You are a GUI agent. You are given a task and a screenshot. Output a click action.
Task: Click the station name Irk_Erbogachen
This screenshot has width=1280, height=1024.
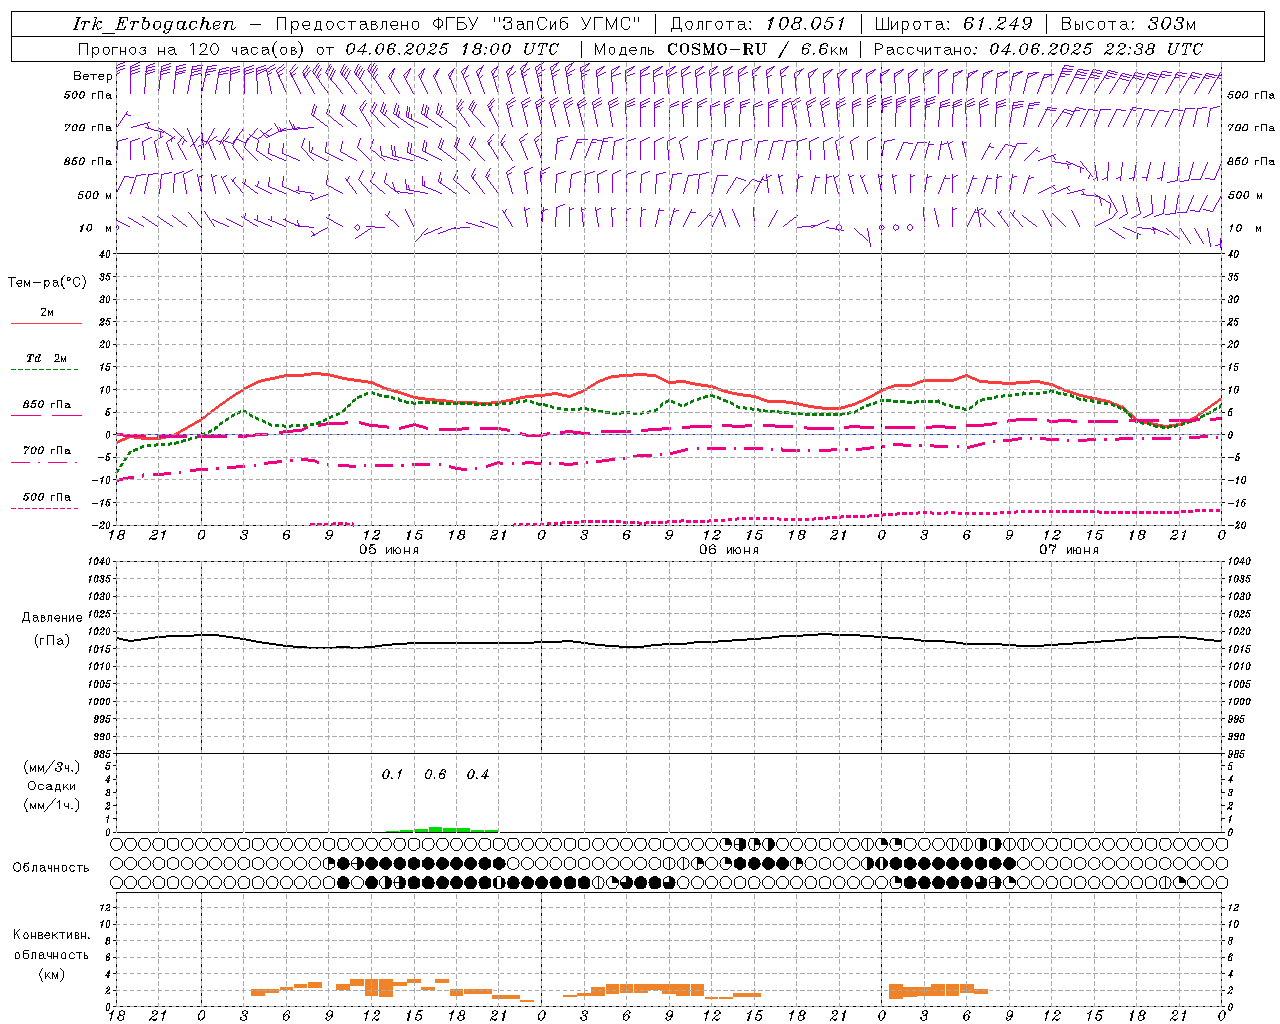[x=154, y=24]
